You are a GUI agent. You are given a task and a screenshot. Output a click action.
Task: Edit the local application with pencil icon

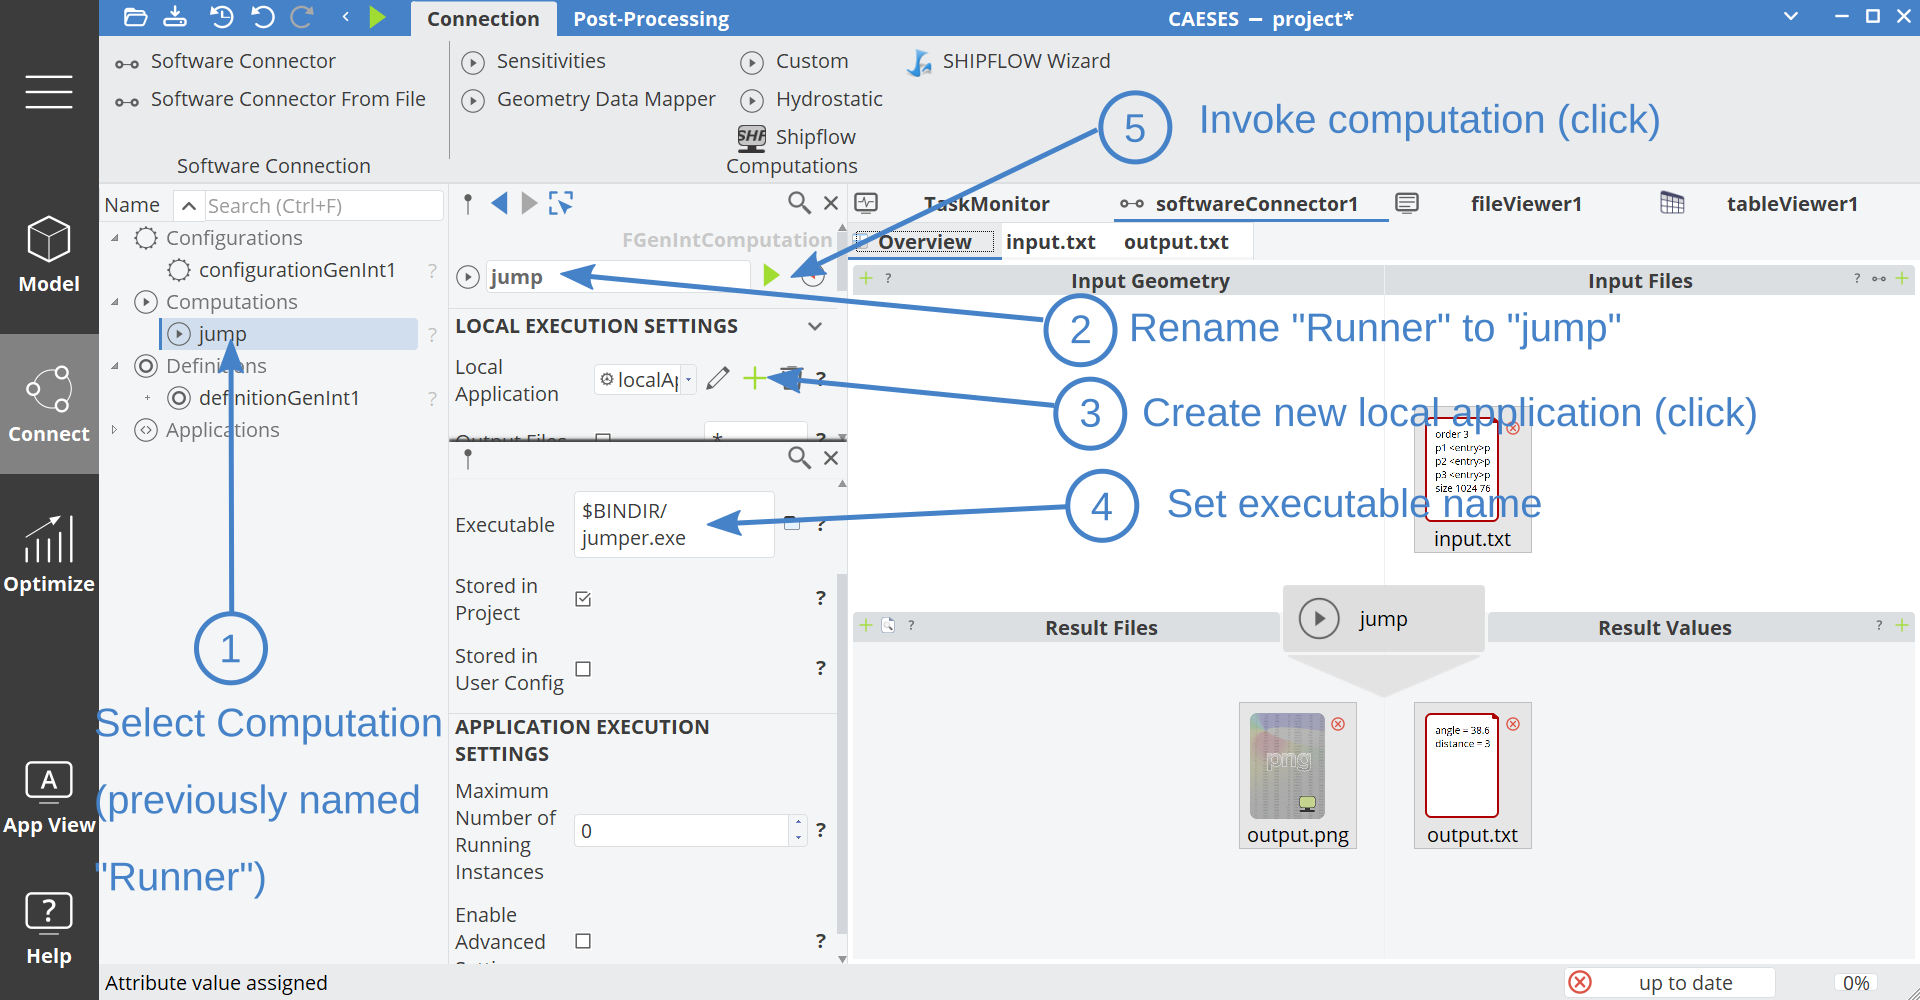(717, 378)
